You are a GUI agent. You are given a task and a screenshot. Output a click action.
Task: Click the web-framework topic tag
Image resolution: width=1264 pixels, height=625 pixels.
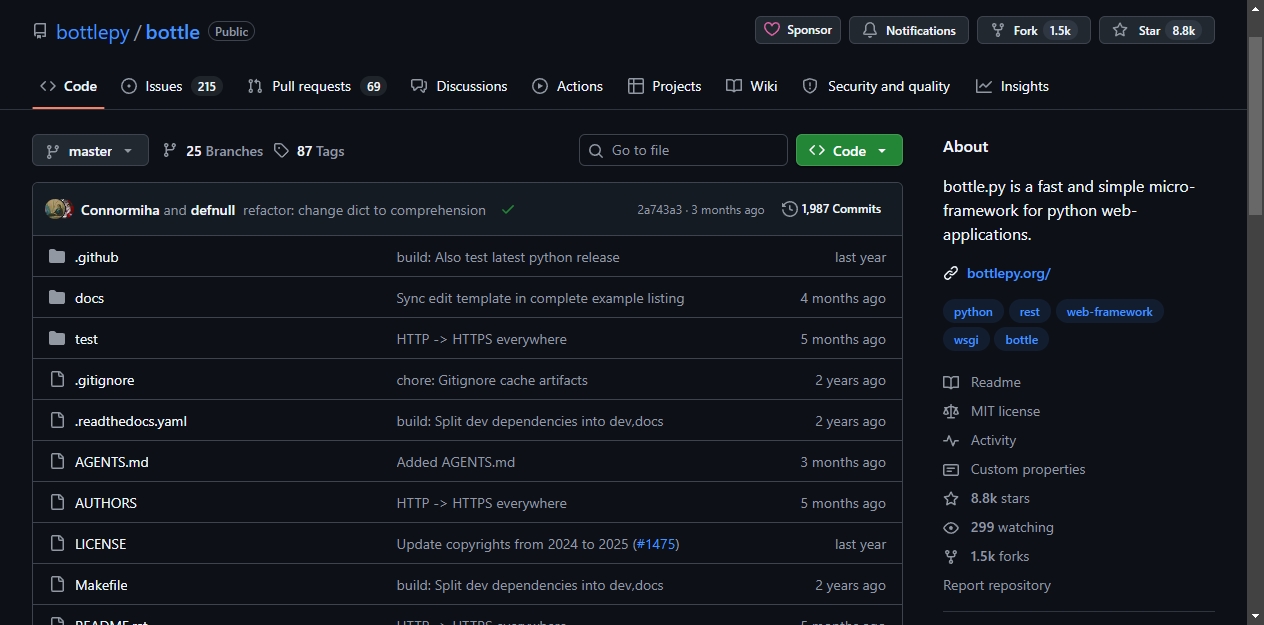click(1109, 312)
